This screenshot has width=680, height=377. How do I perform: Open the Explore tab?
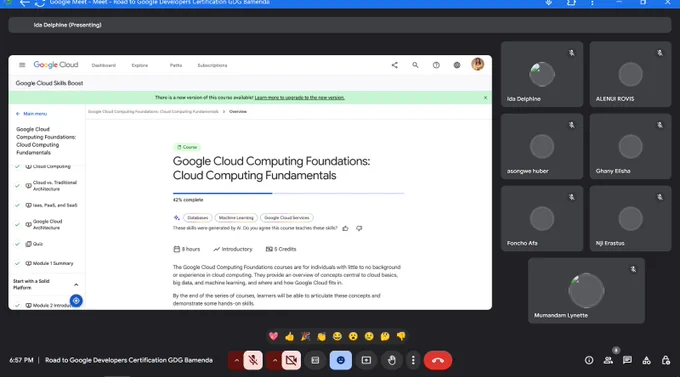[x=140, y=66]
